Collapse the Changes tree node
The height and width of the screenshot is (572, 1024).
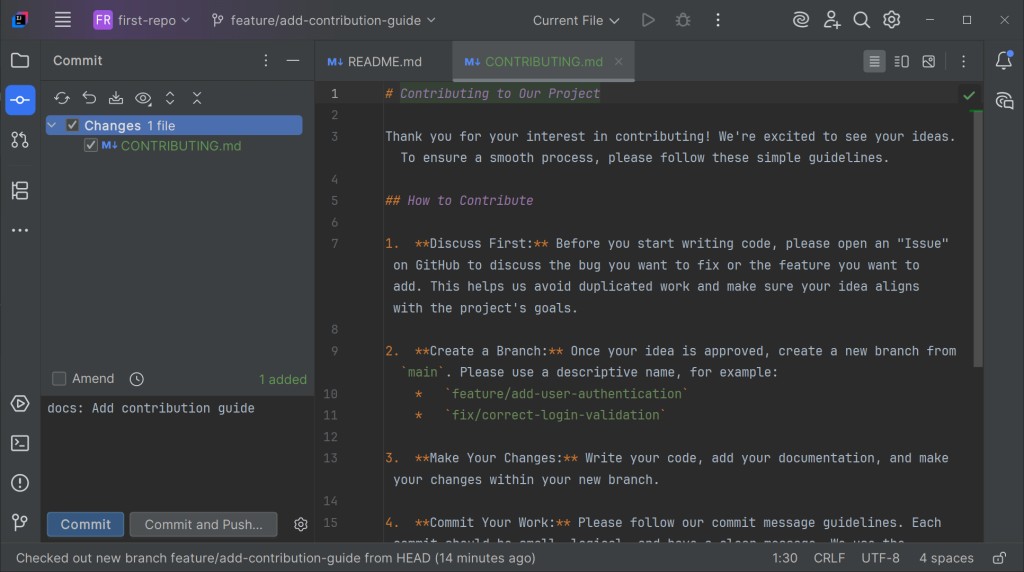tap(52, 125)
